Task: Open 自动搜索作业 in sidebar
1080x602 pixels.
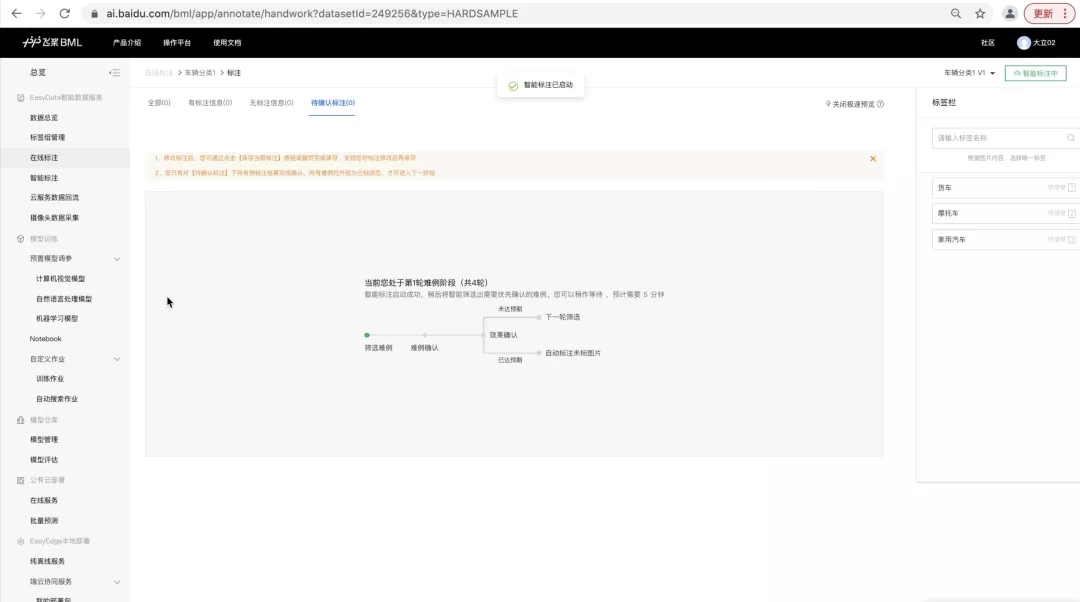Action: point(57,399)
